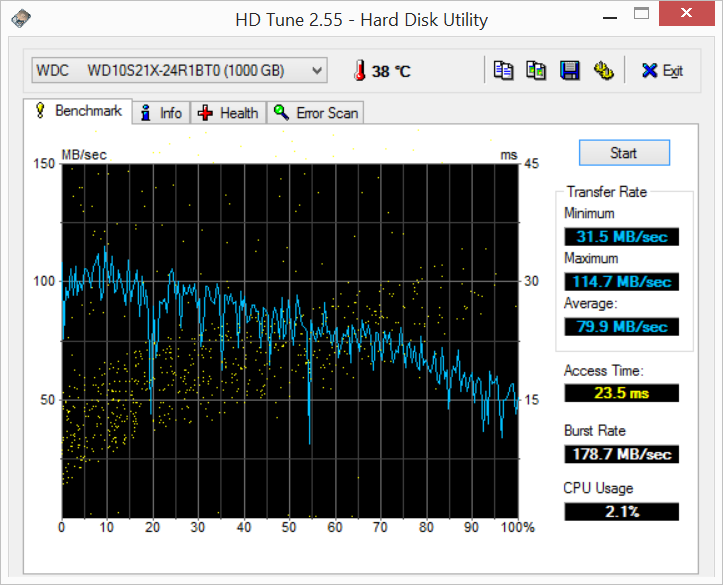This screenshot has height=585, width=723.
Task: Click the Burst Rate label
Action: pyautogui.click(x=595, y=431)
